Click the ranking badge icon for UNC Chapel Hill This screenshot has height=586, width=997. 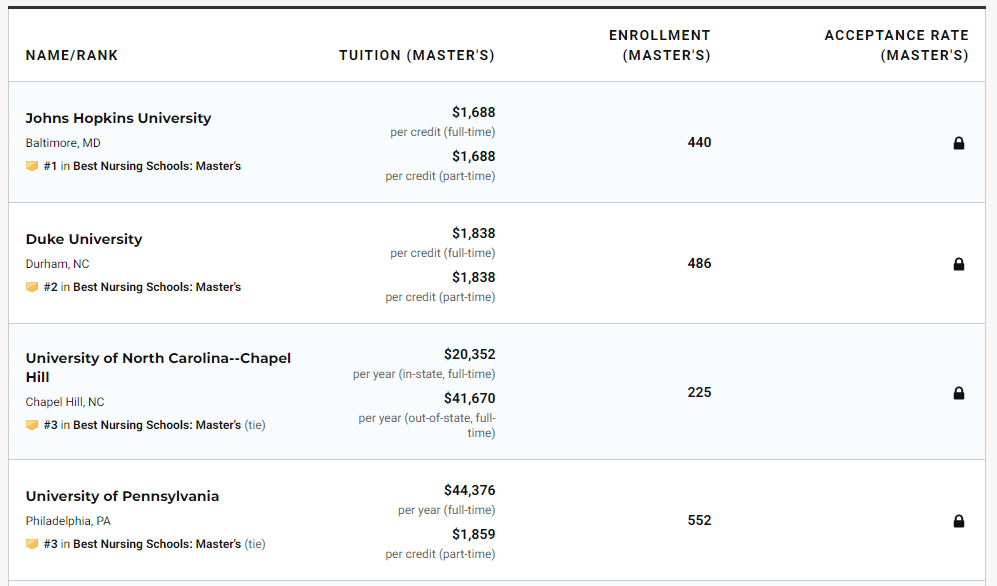32,425
